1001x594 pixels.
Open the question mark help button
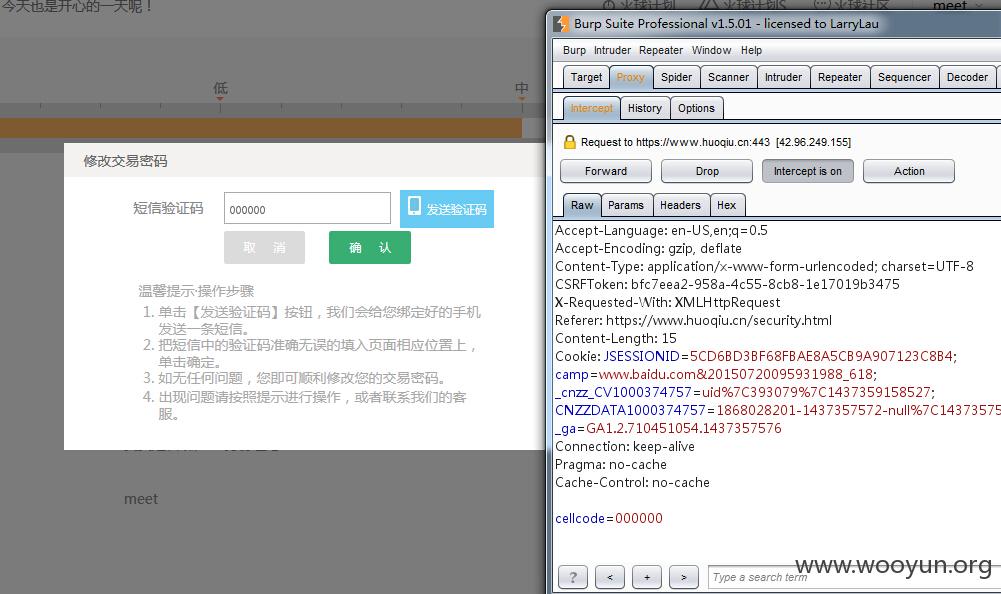[573, 577]
